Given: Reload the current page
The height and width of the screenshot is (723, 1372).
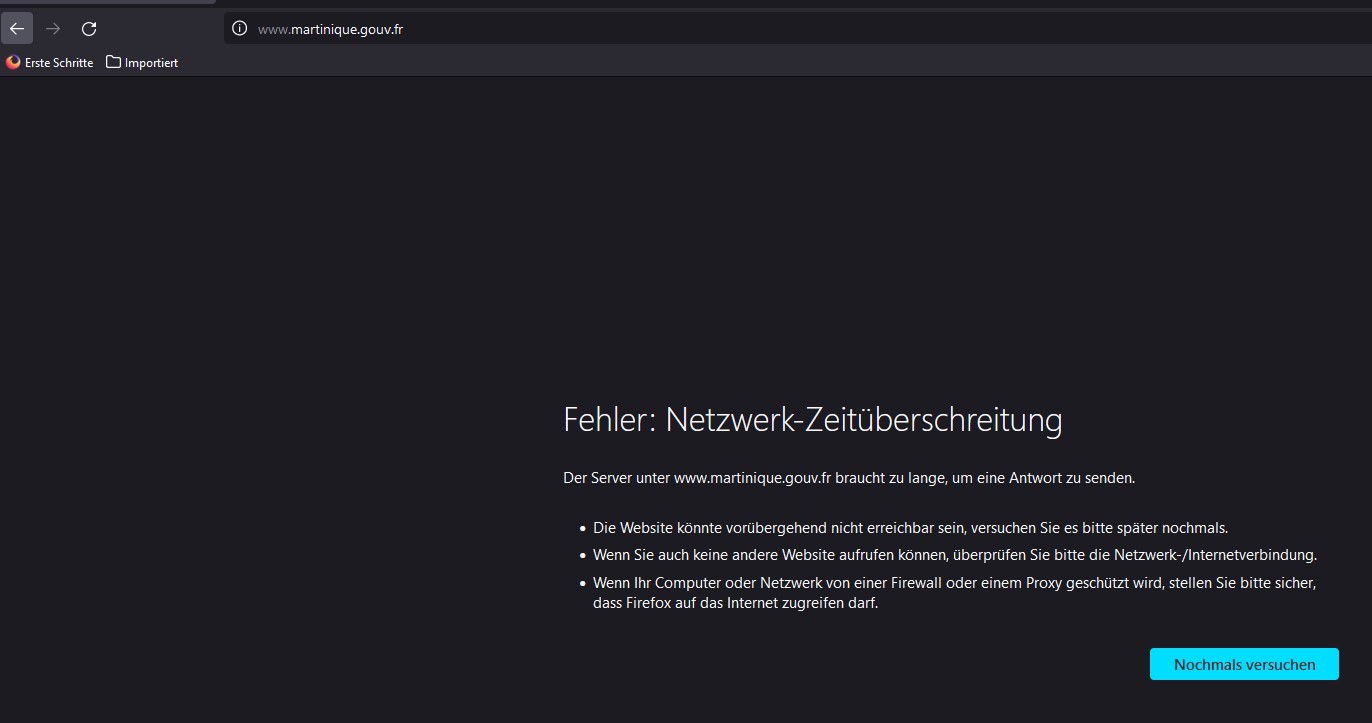Looking at the screenshot, I should 89,29.
